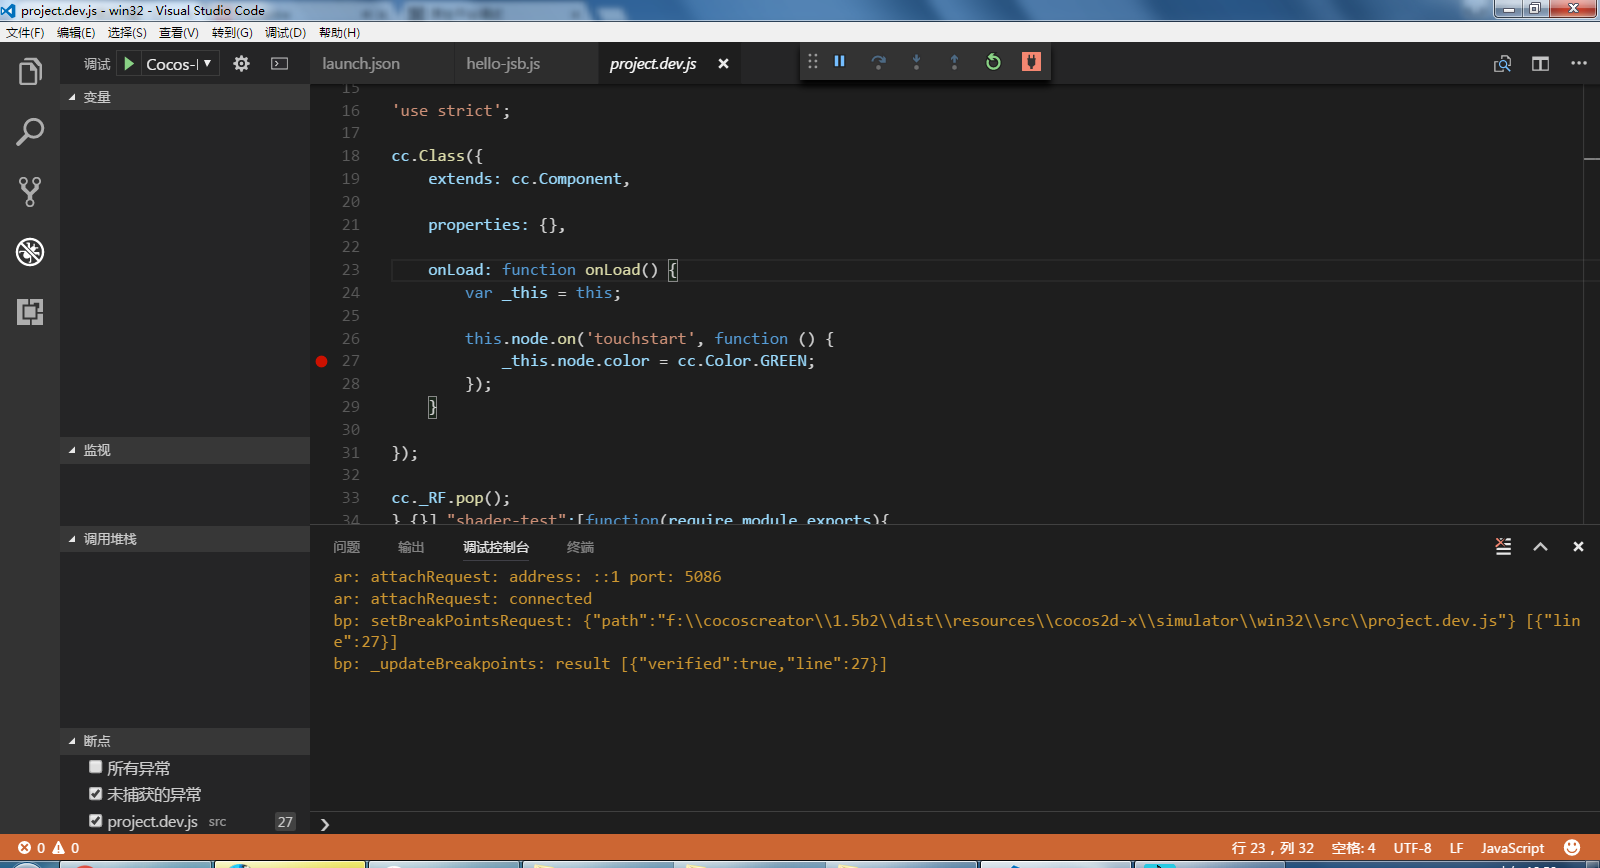The image size is (1600, 868).
Task: Switch to the 终端 panel tab
Action: click(580, 547)
